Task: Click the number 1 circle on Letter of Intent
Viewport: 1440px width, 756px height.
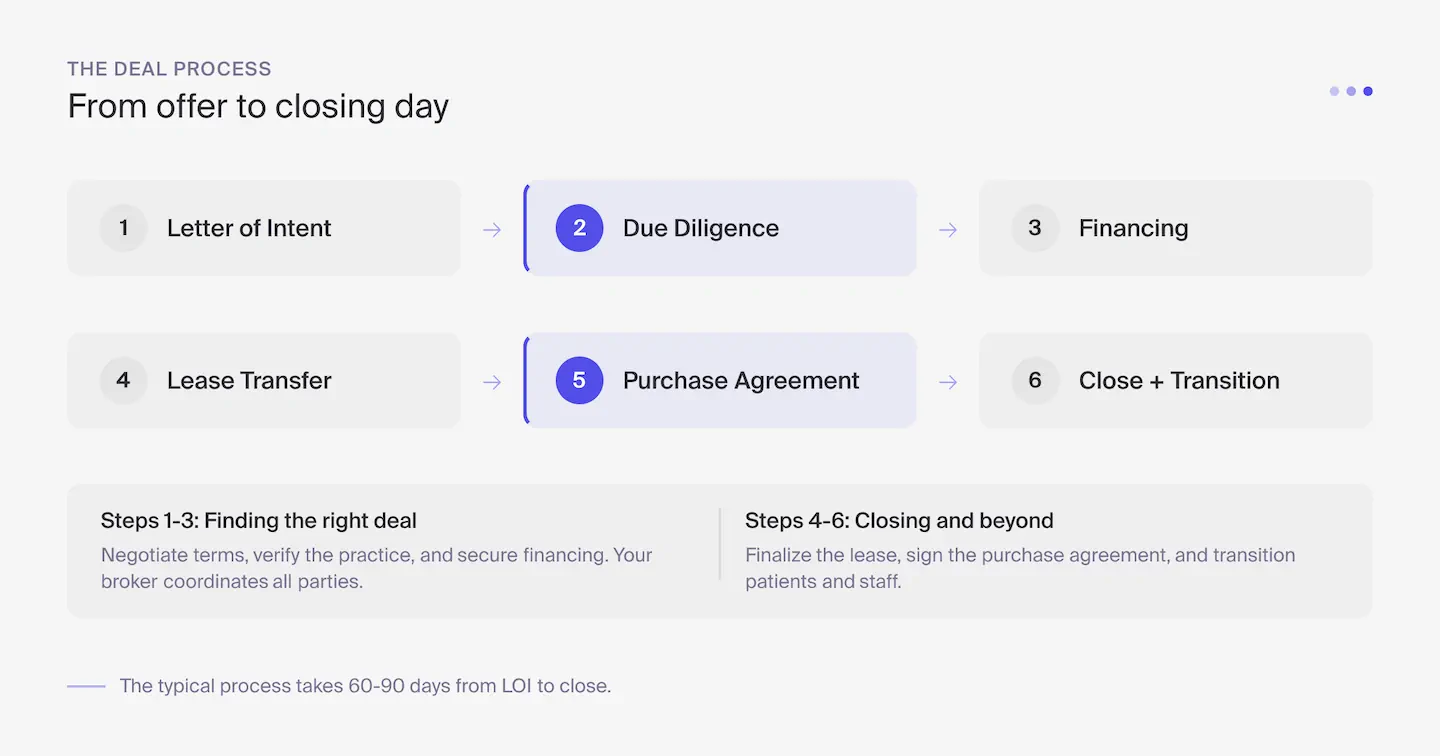Action: (x=122, y=228)
